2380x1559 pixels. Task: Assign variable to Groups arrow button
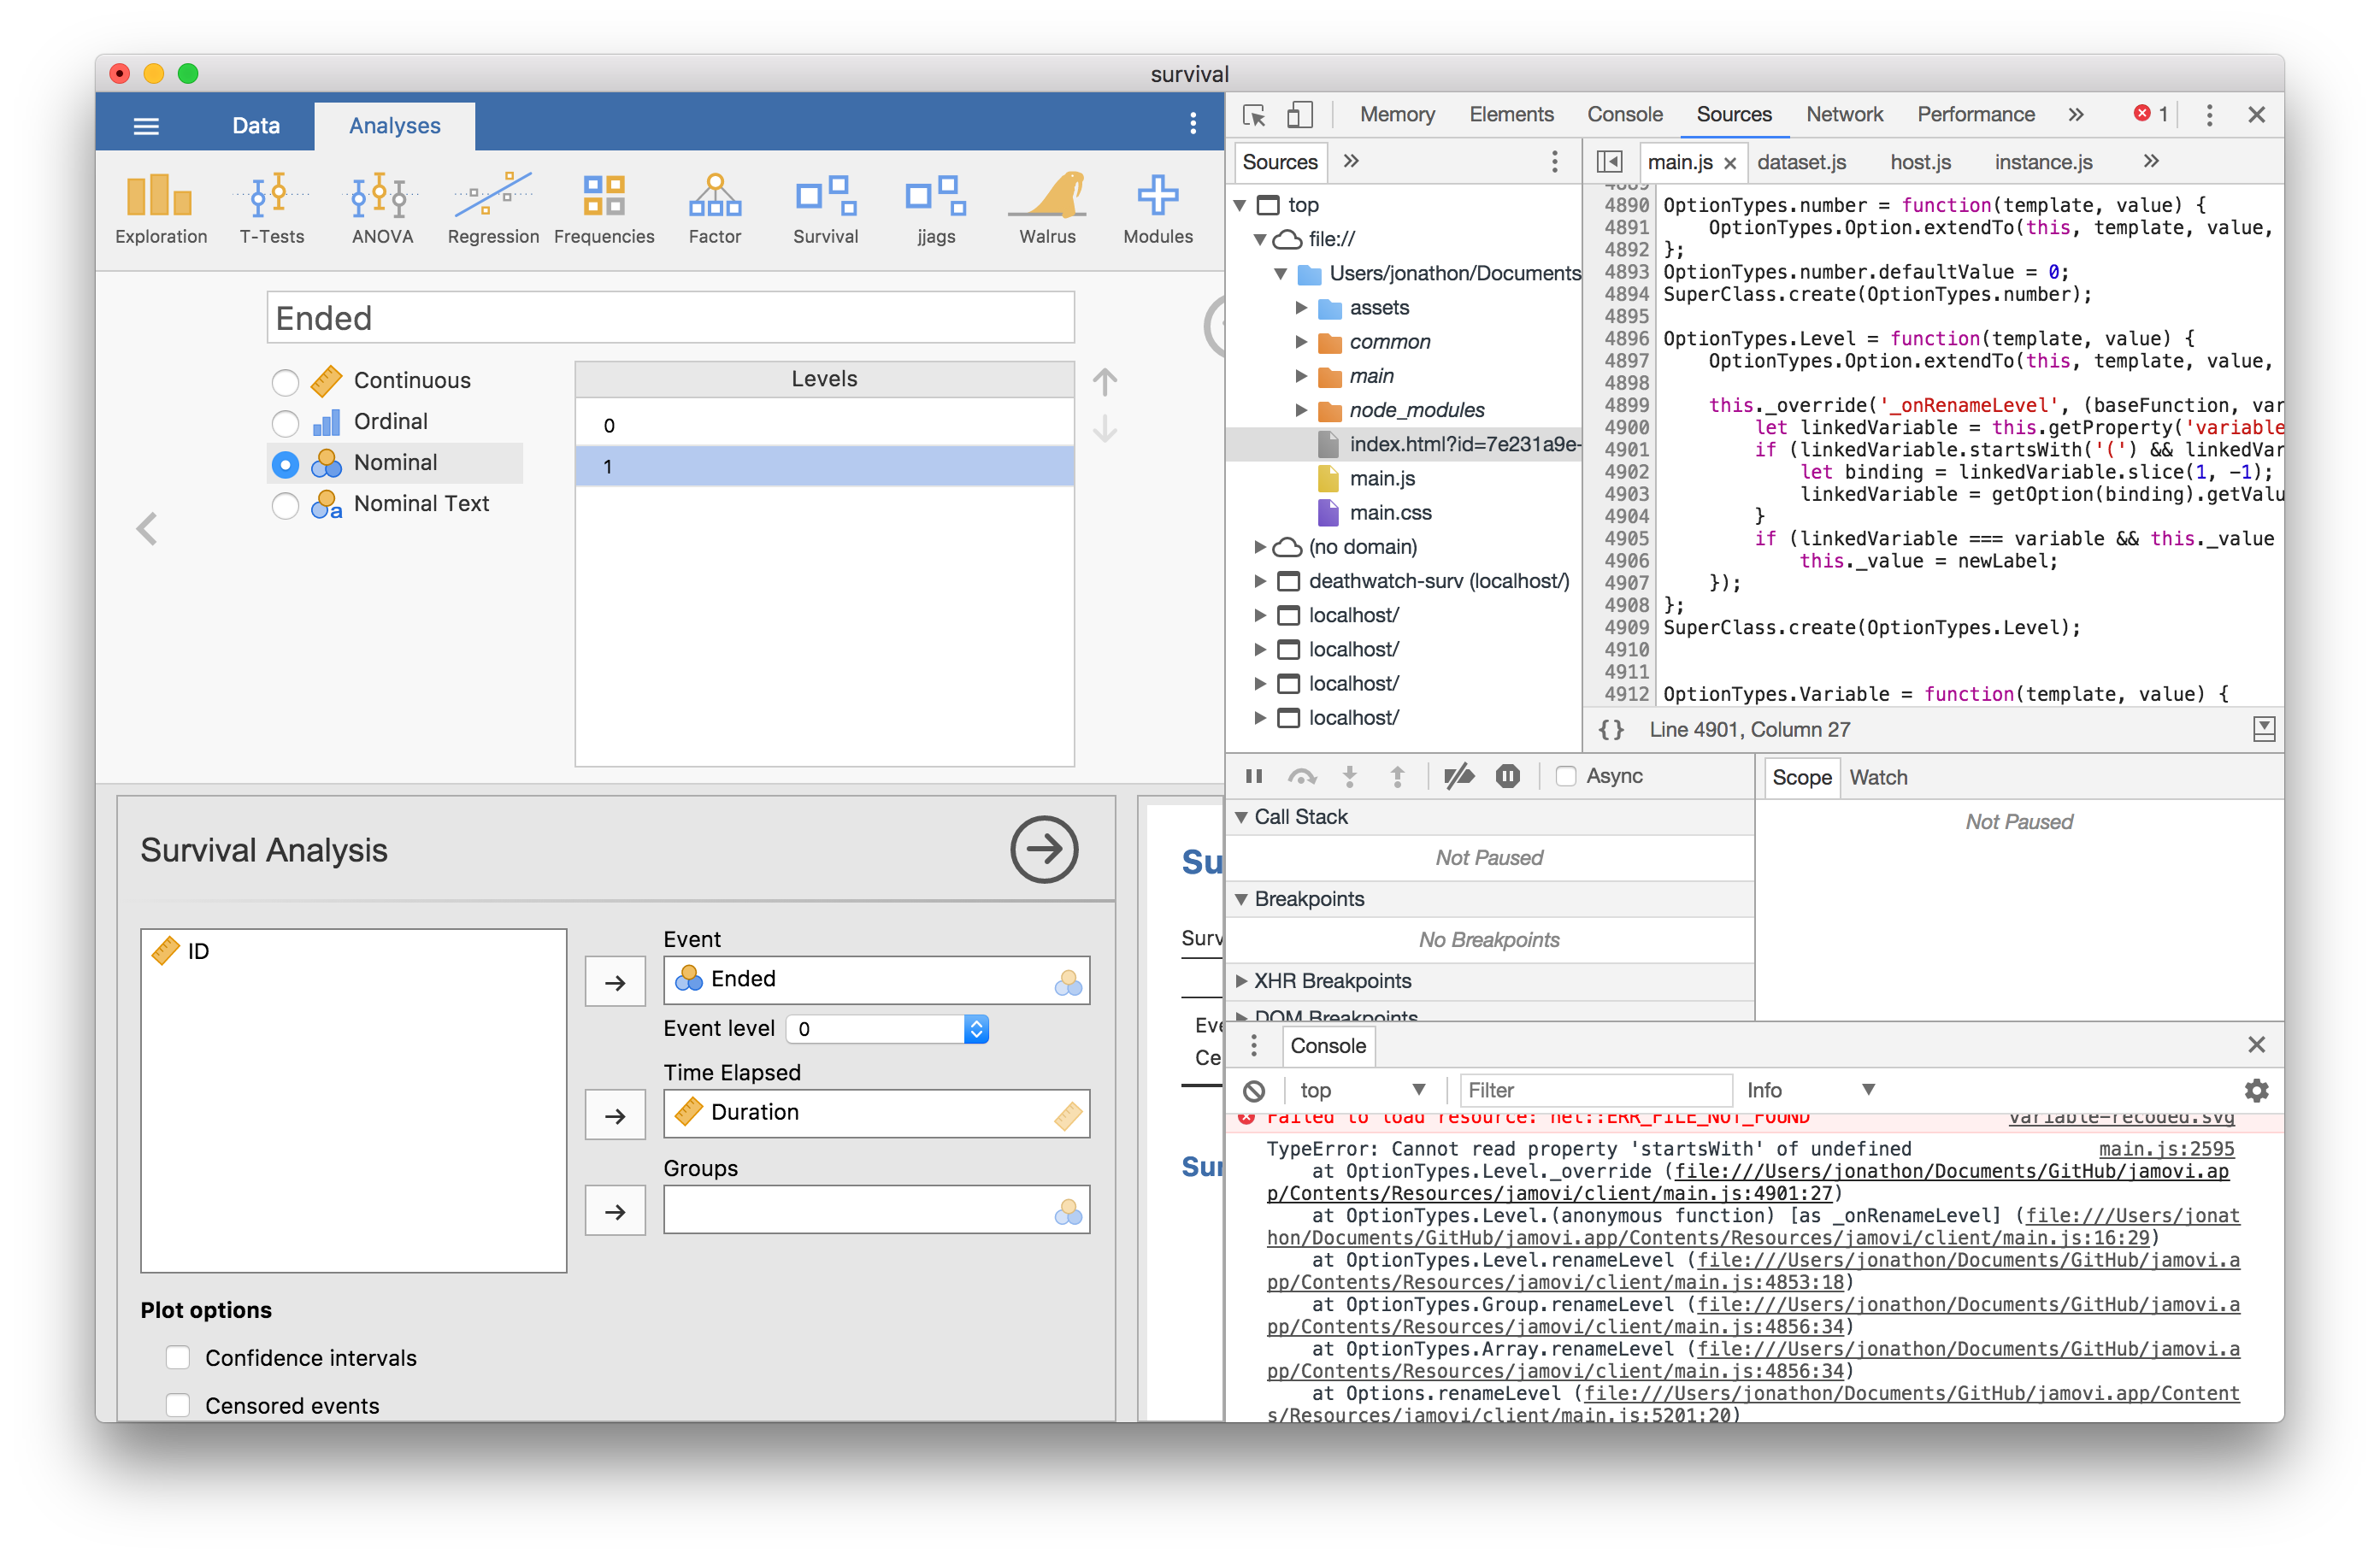tap(615, 1211)
